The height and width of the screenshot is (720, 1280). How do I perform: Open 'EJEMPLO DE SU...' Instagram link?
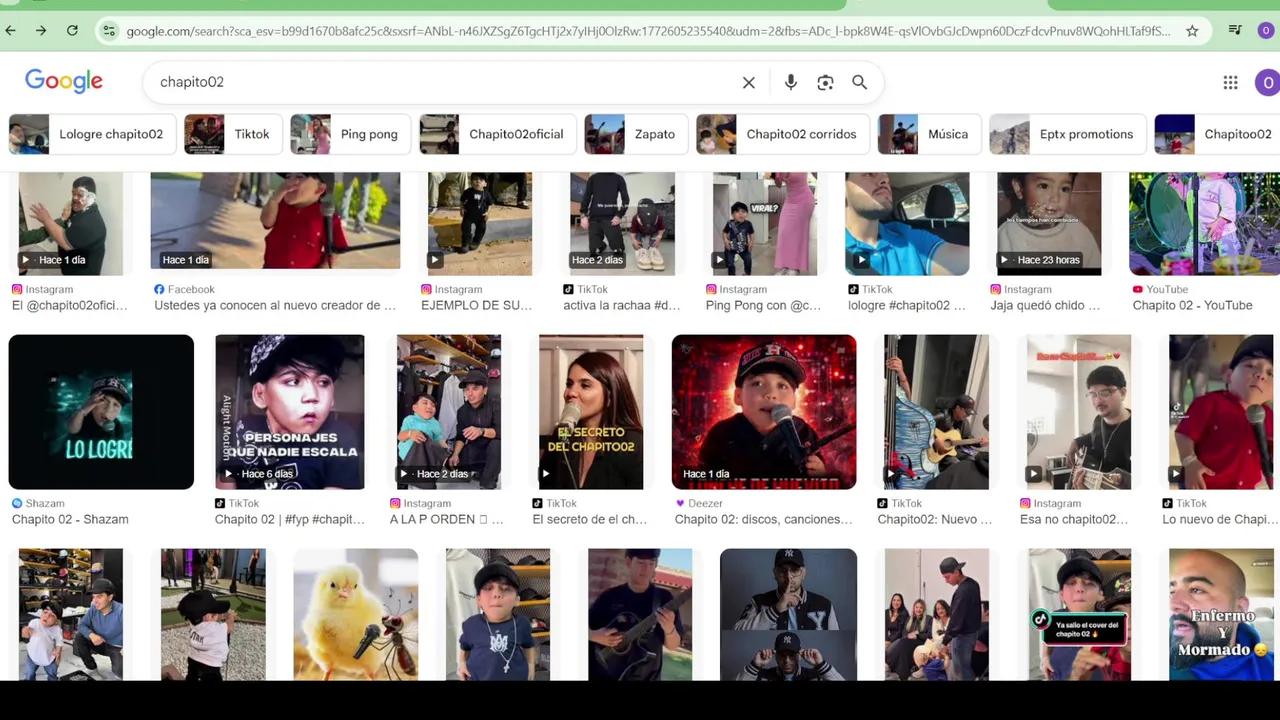(477, 305)
